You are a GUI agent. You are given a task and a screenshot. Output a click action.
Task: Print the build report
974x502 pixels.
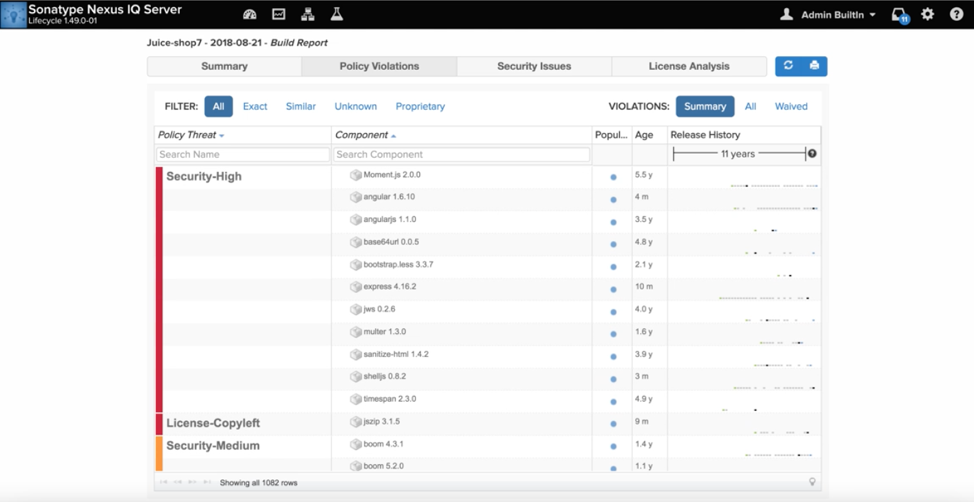[814, 66]
